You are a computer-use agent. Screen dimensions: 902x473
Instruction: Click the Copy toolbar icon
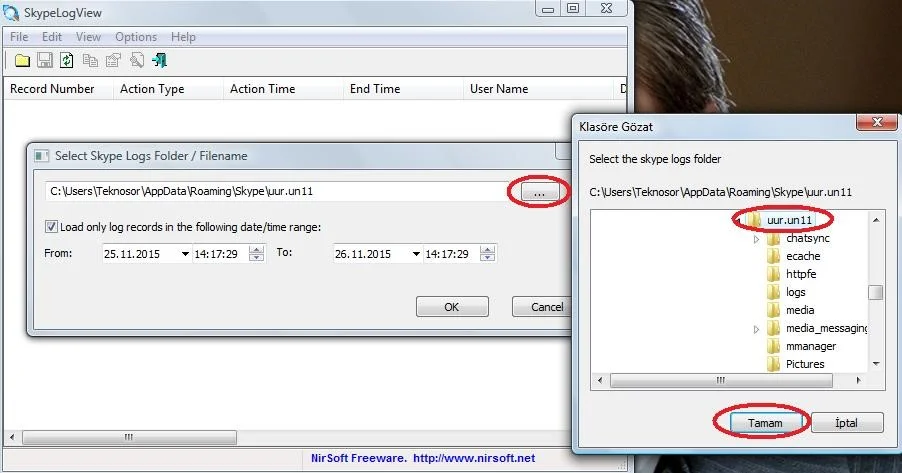click(90, 60)
